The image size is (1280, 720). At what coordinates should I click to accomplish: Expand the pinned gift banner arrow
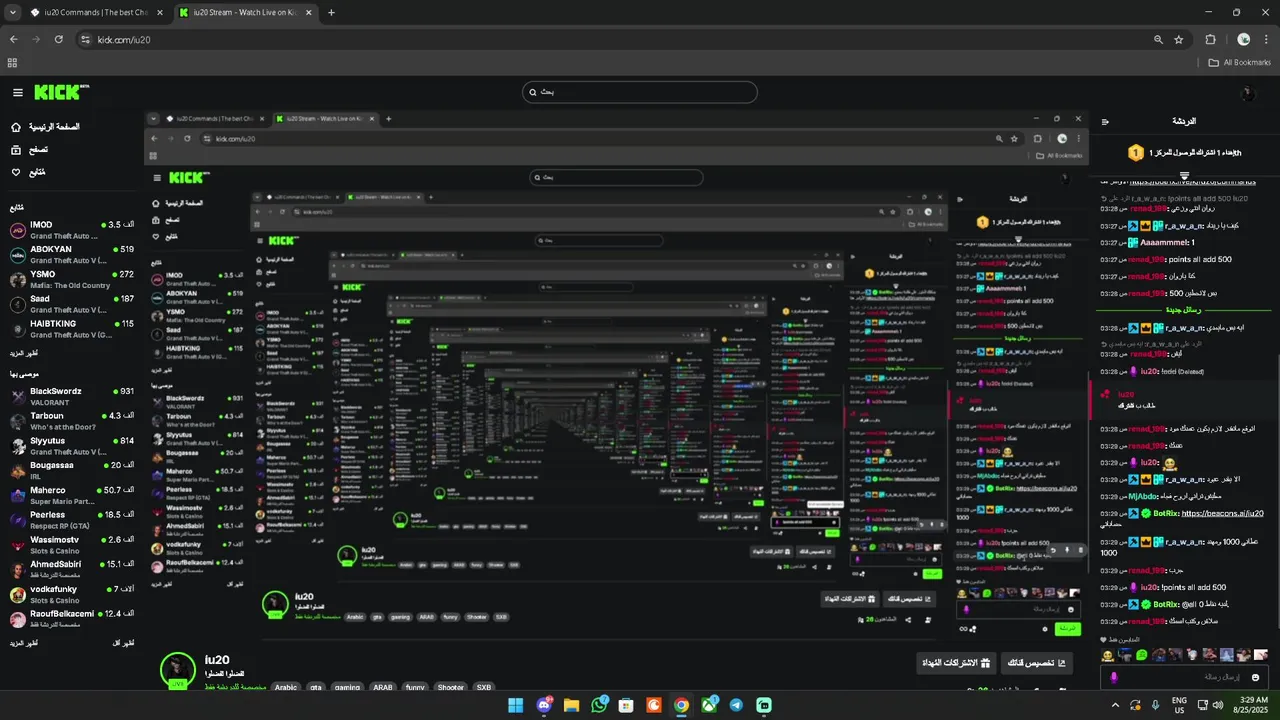1184,175
